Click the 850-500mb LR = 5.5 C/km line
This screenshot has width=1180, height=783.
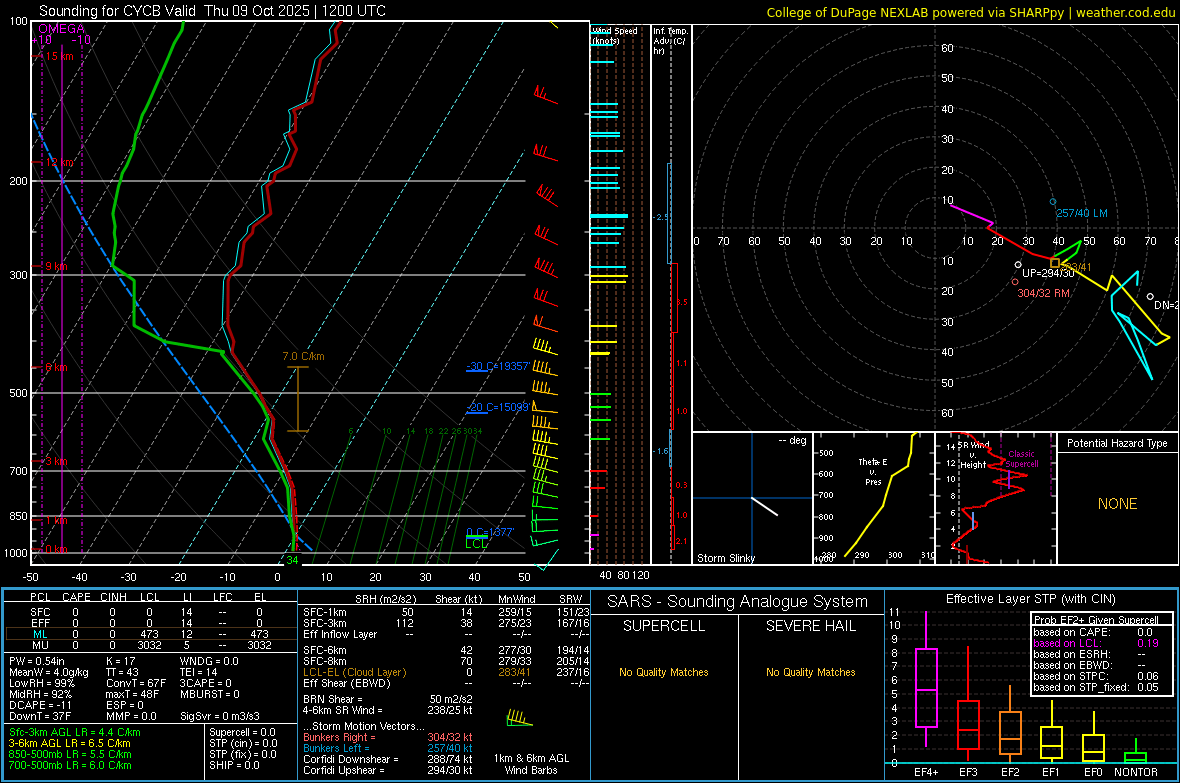tap(70, 754)
